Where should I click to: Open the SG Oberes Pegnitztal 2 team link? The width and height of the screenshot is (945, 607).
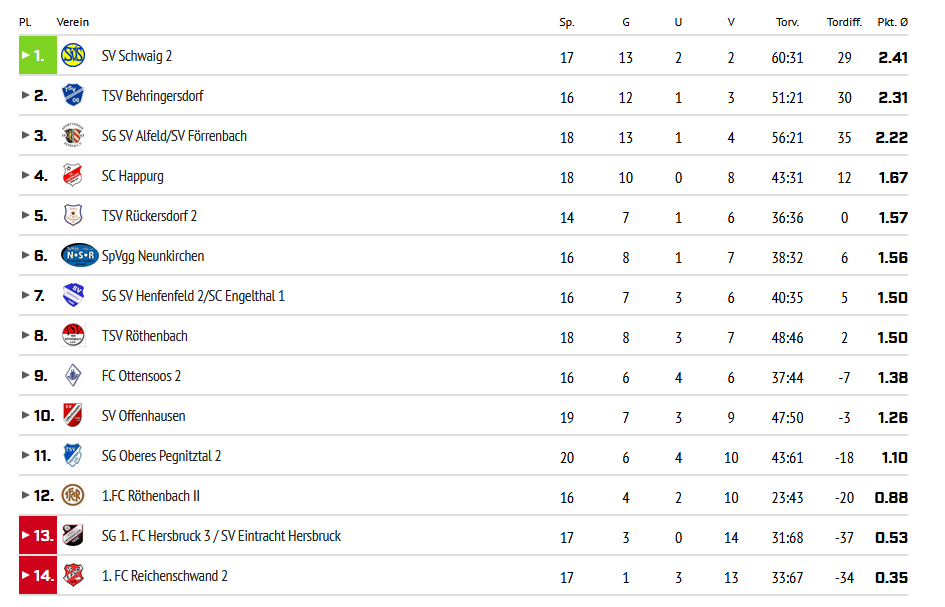162,456
